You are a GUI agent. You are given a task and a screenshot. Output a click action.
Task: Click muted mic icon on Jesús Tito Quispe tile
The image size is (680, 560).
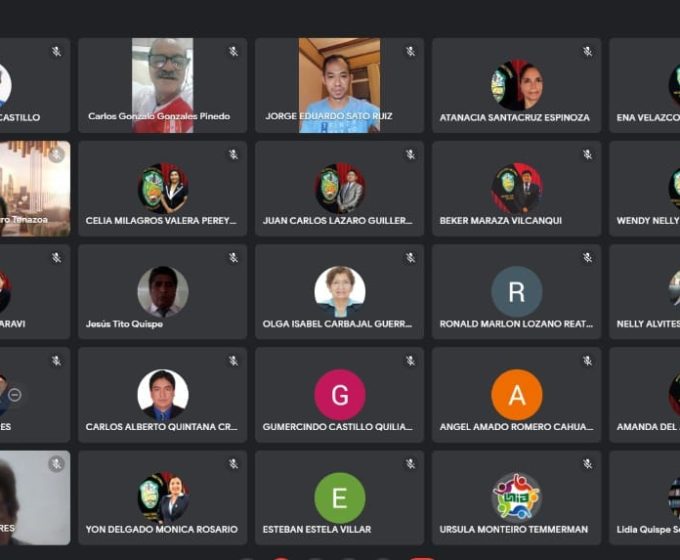pyautogui.click(x=233, y=258)
